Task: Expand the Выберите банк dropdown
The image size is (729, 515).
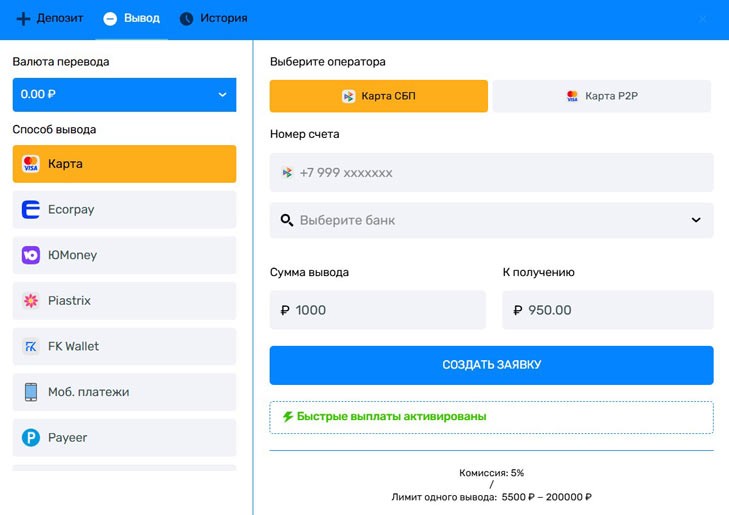Action: coord(491,220)
